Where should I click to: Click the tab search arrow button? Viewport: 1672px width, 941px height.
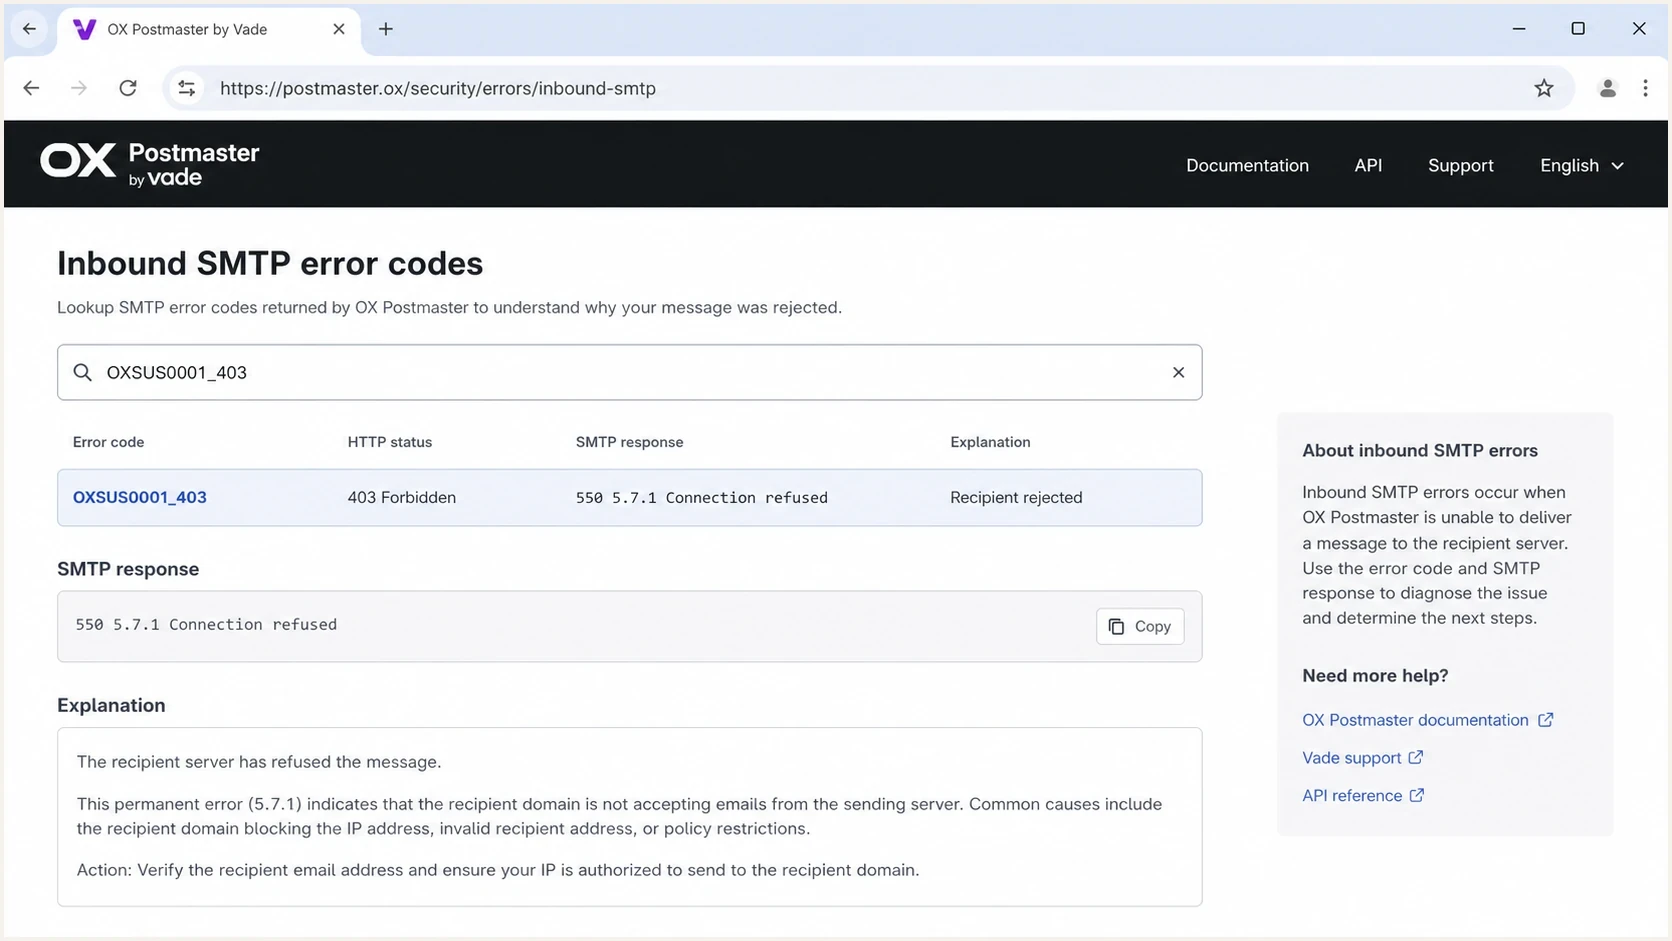(29, 29)
